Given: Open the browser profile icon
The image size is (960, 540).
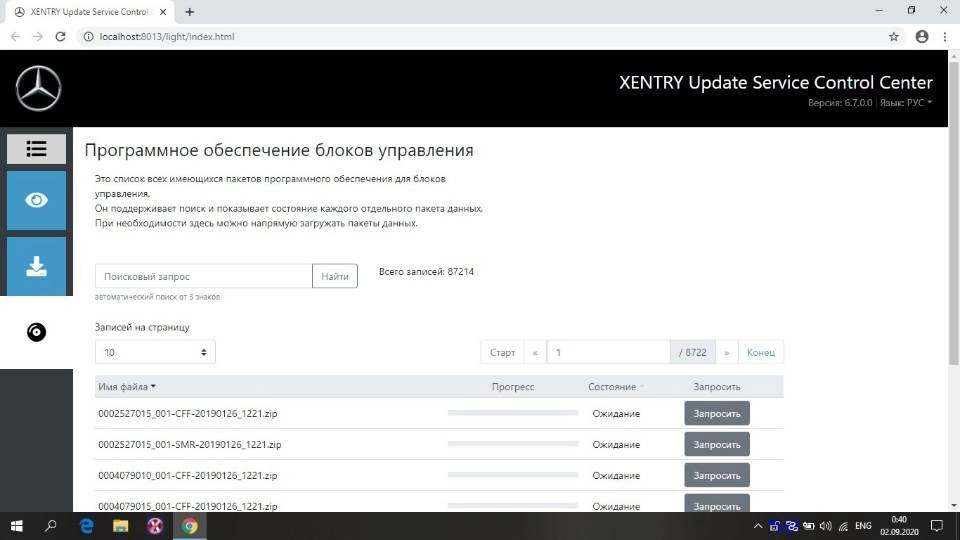Looking at the screenshot, I should pyautogui.click(x=921, y=37).
